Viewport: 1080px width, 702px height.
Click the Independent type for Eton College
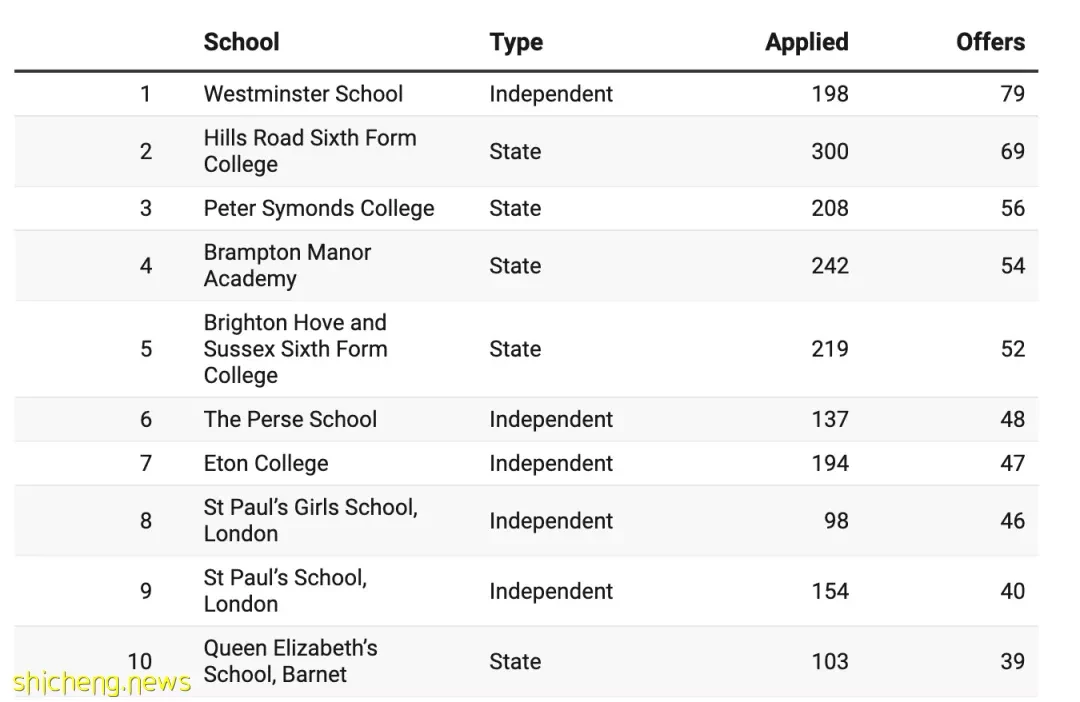pyautogui.click(x=551, y=463)
